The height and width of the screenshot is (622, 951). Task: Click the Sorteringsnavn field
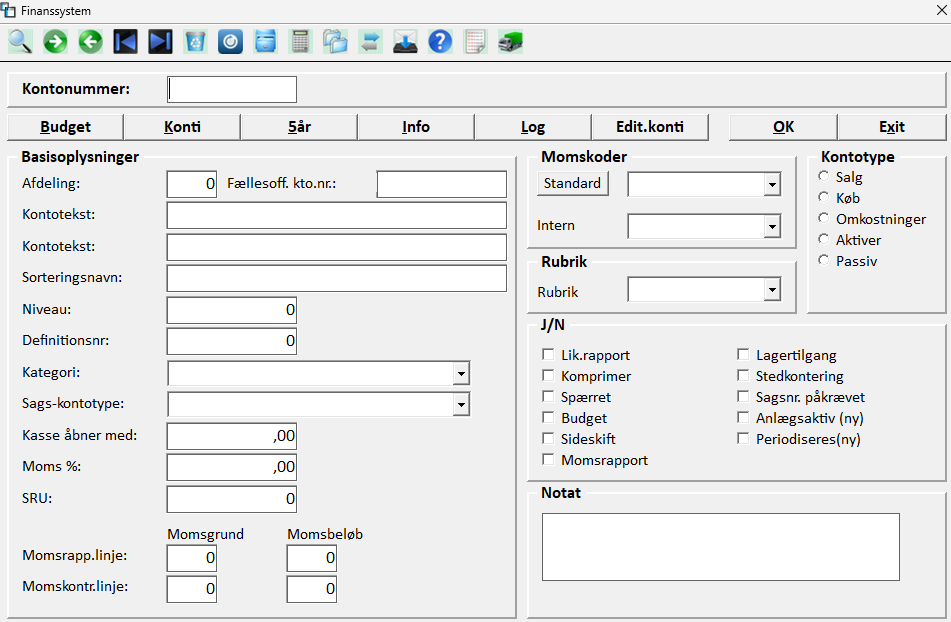pyautogui.click(x=337, y=278)
